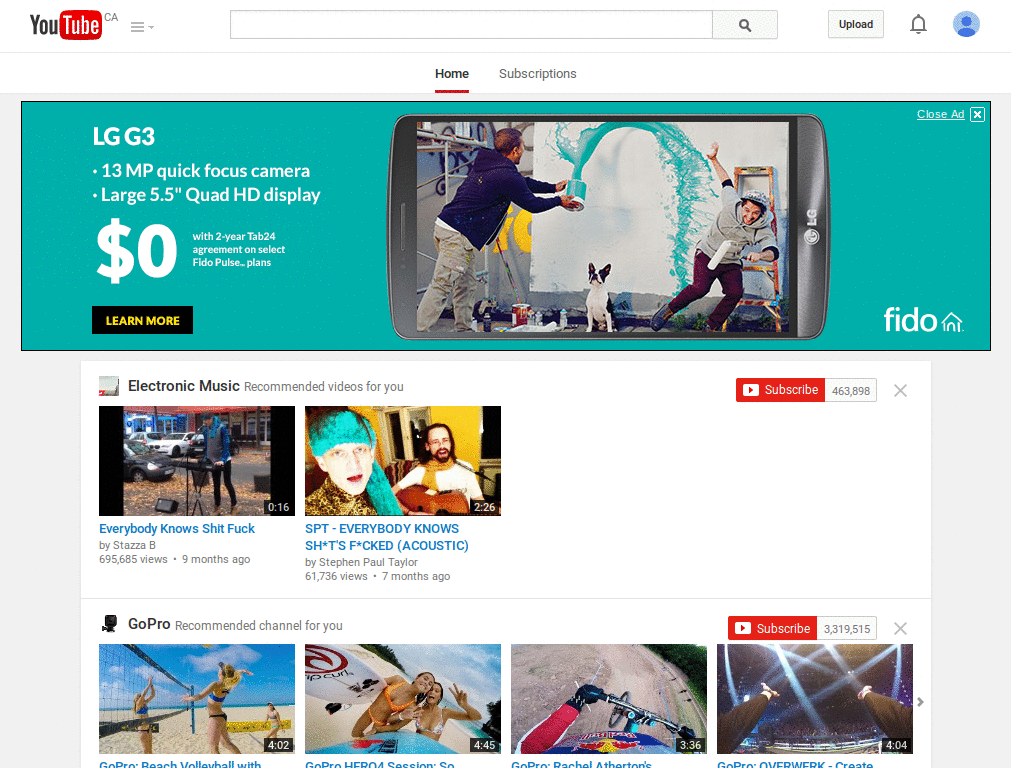Focus the search input field
The width and height of the screenshot is (1024, 768).
click(x=471, y=25)
